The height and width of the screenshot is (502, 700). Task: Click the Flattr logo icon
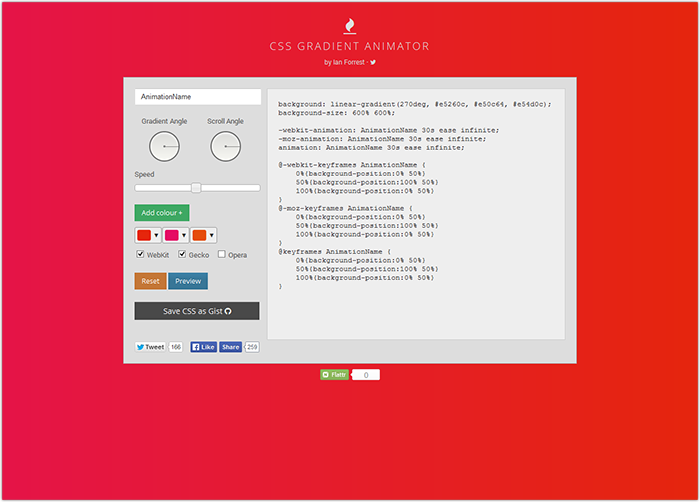(325, 375)
